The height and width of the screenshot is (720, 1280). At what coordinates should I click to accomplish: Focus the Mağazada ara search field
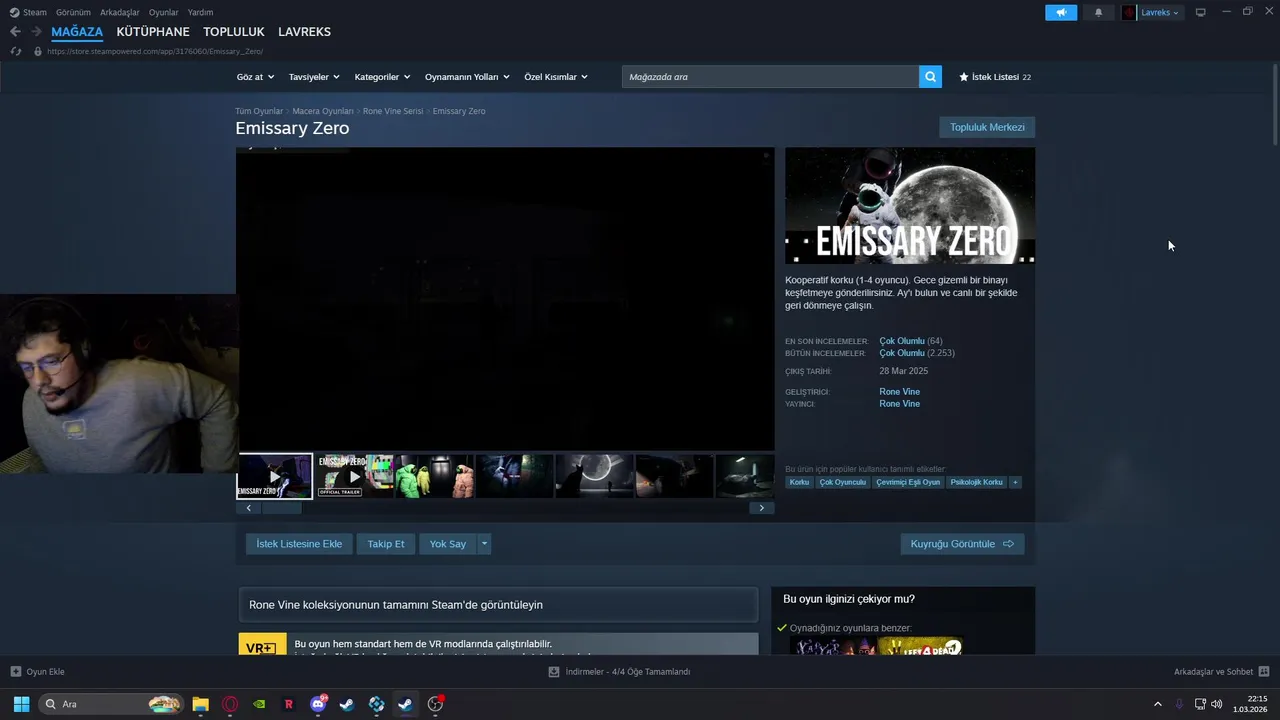point(770,77)
